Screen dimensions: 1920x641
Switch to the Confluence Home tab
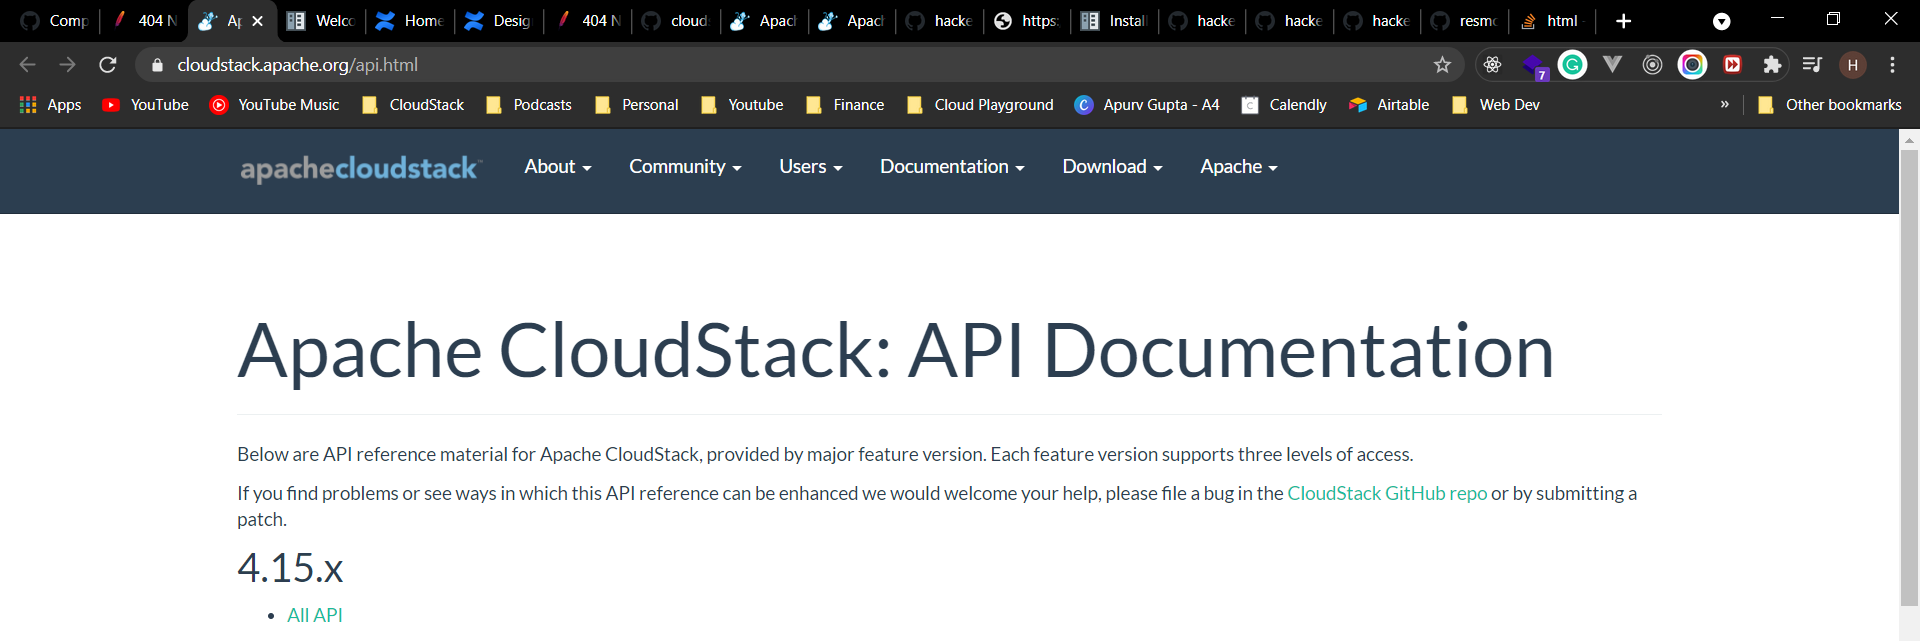click(x=410, y=21)
